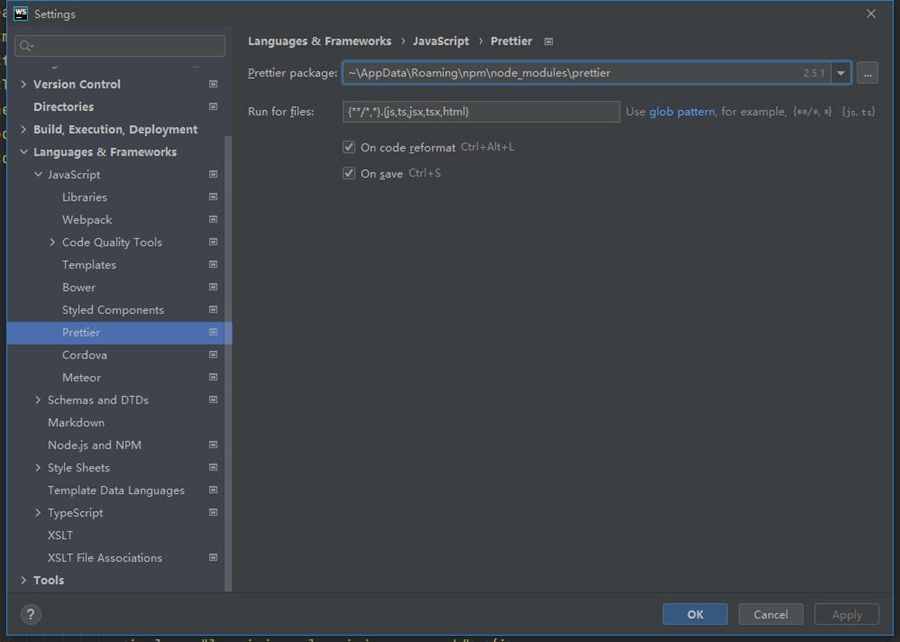Collapse the Languages & Frameworks section
This screenshot has width=900, height=642.
(x=24, y=152)
